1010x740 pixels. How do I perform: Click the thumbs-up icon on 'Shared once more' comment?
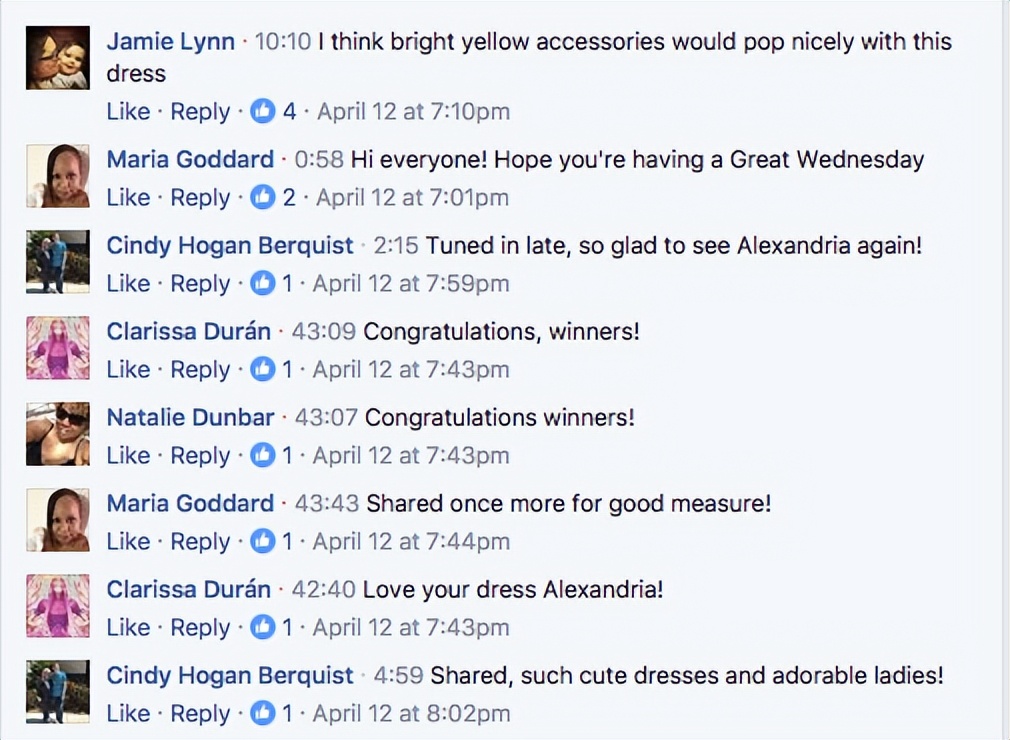coord(262,541)
